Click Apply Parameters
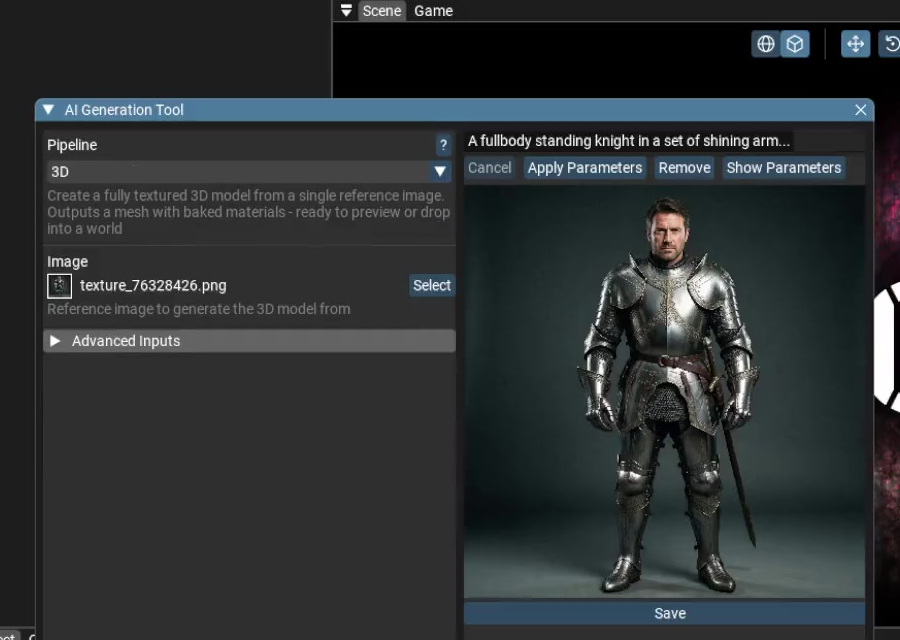The image size is (900, 640). pos(585,168)
